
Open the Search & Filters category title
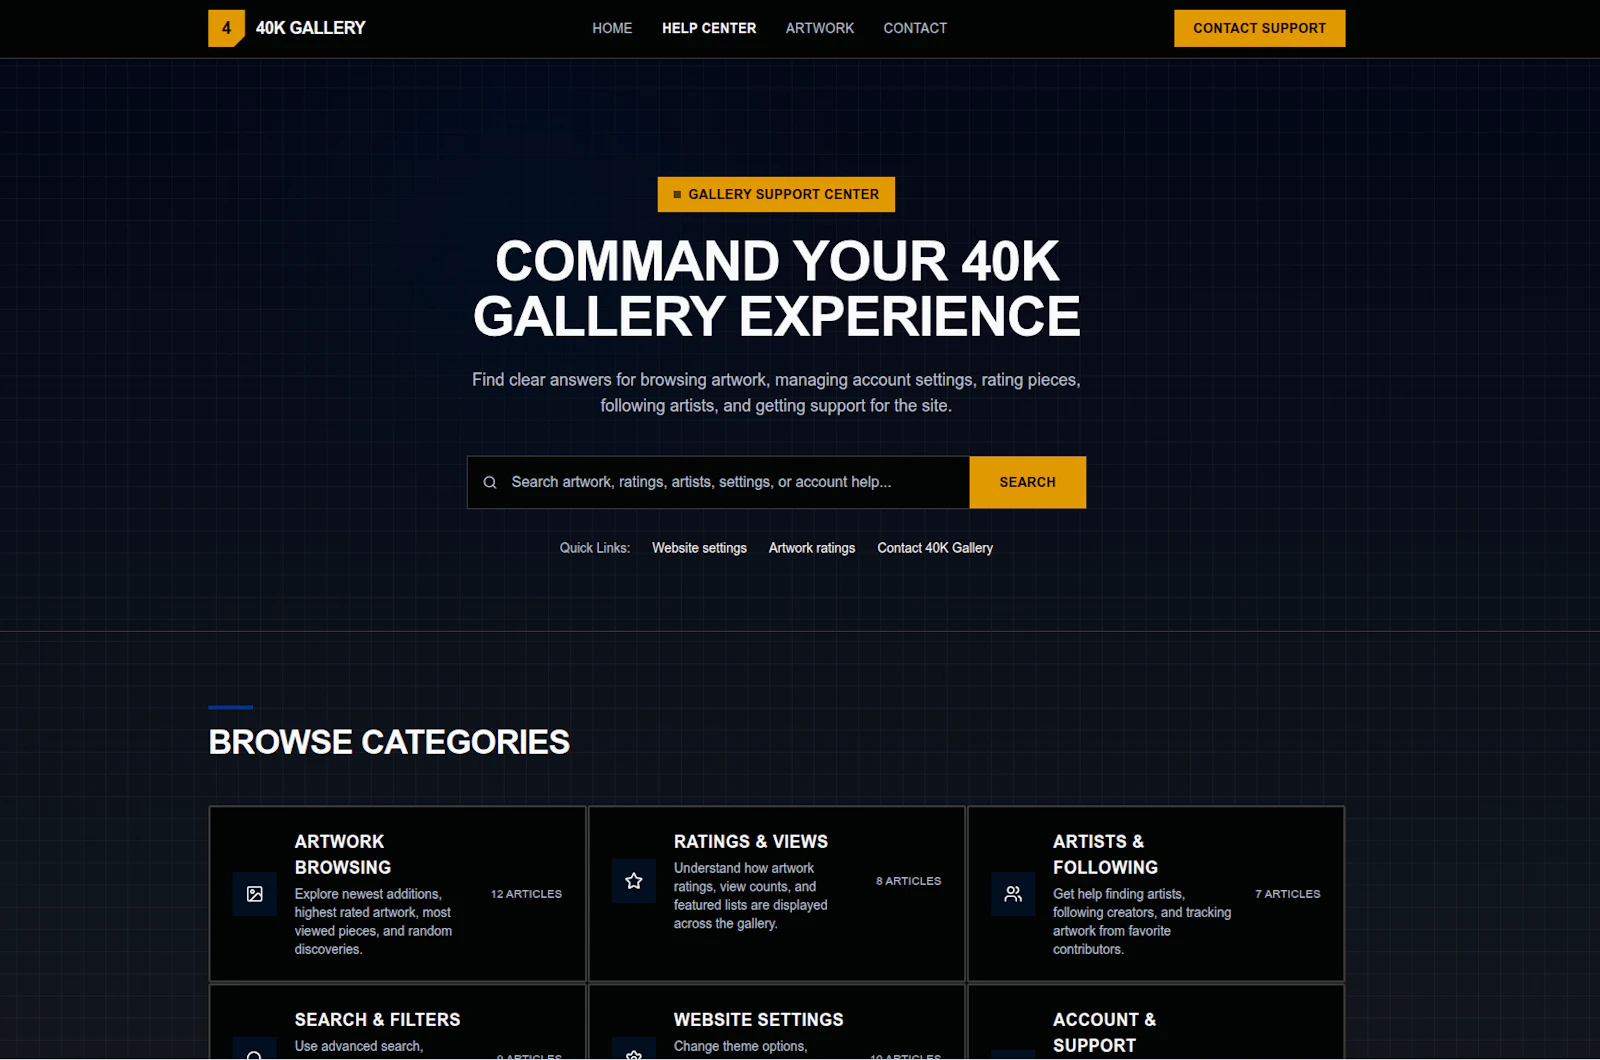pos(377,1020)
